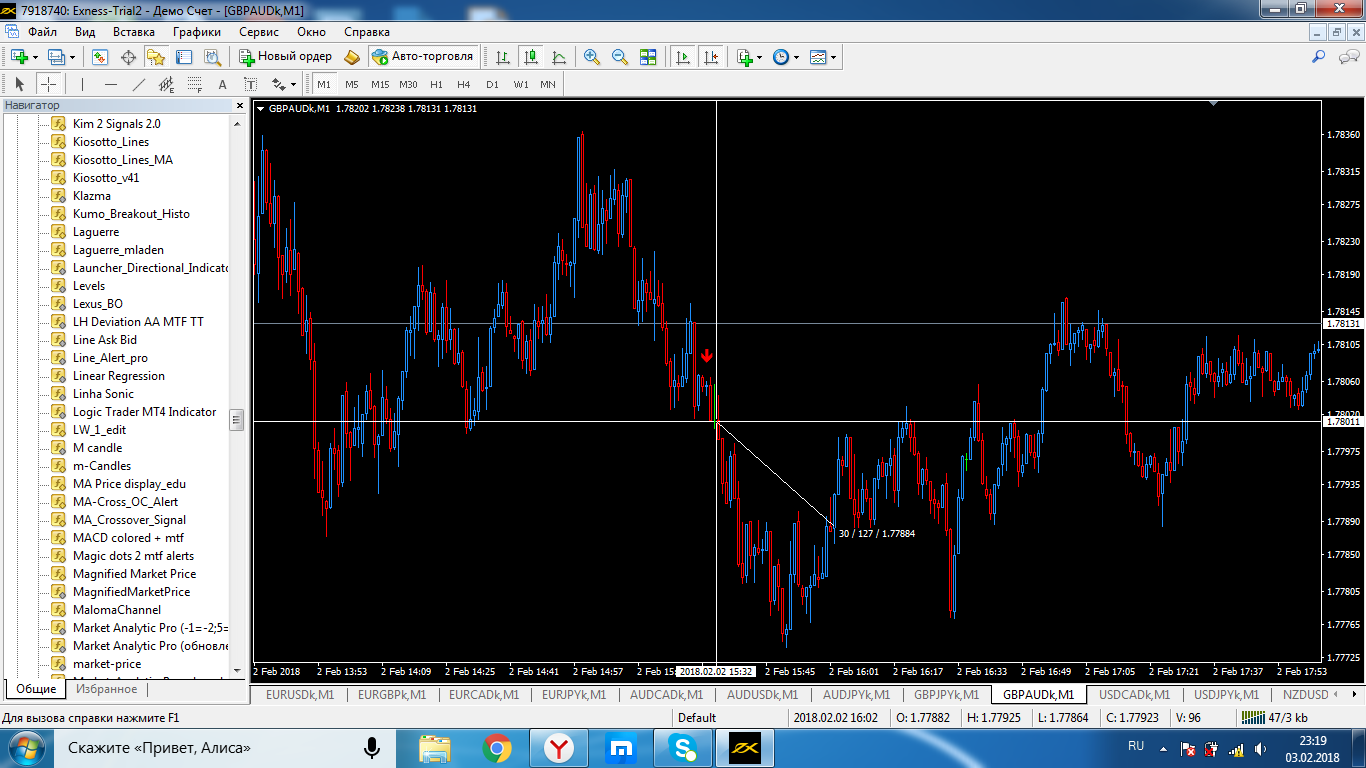The image size is (1366, 768).
Task: Toggle the Market Watch window icon
Action: point(100,57)
